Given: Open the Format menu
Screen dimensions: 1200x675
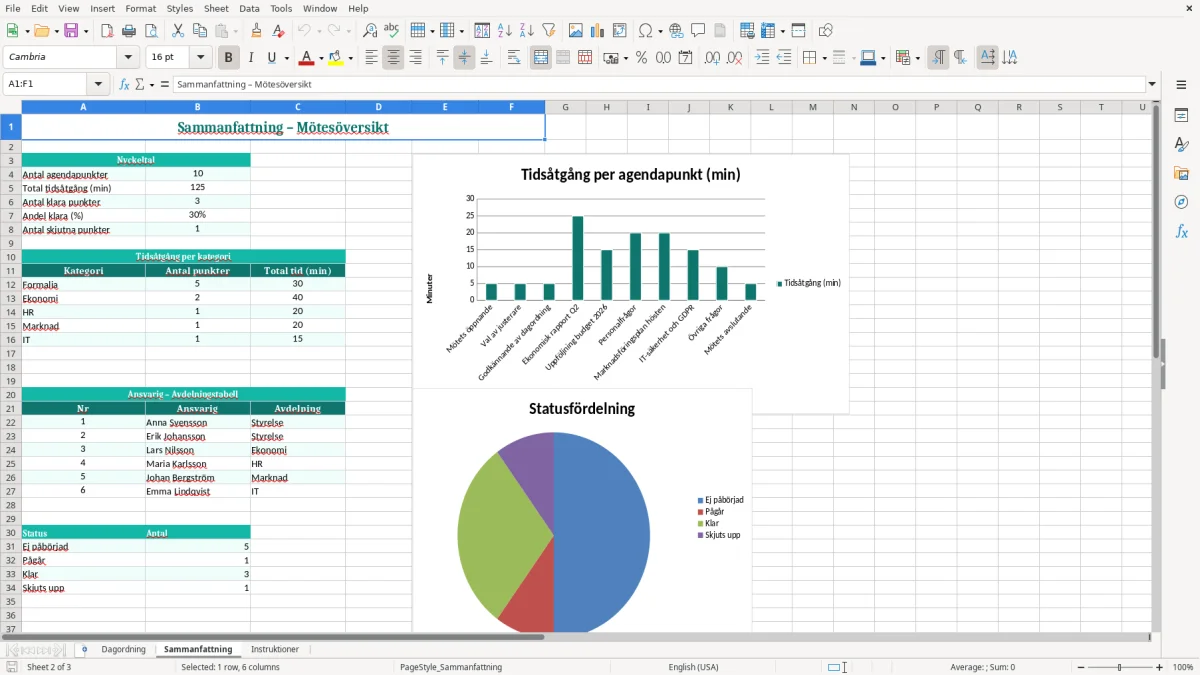Looking at the screenshot, I should click(141, 8).
